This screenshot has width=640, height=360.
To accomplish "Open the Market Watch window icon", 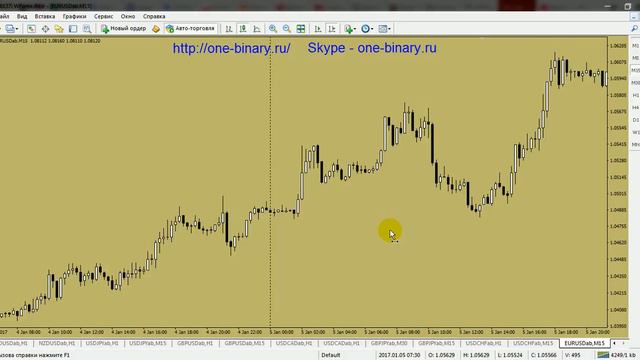I will [31, 29].
